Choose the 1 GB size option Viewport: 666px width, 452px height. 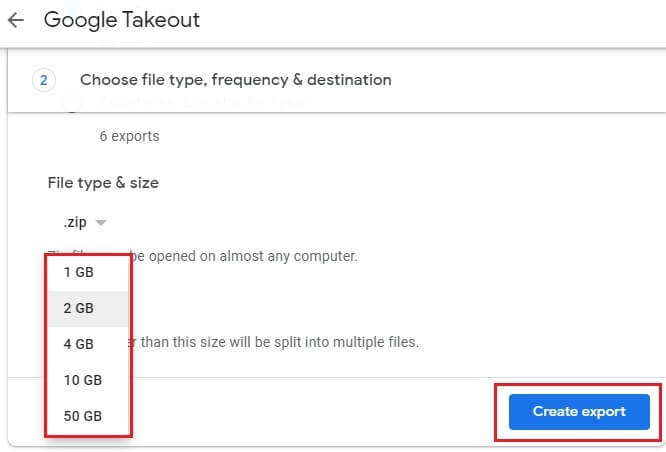click(x=78, y=272)
